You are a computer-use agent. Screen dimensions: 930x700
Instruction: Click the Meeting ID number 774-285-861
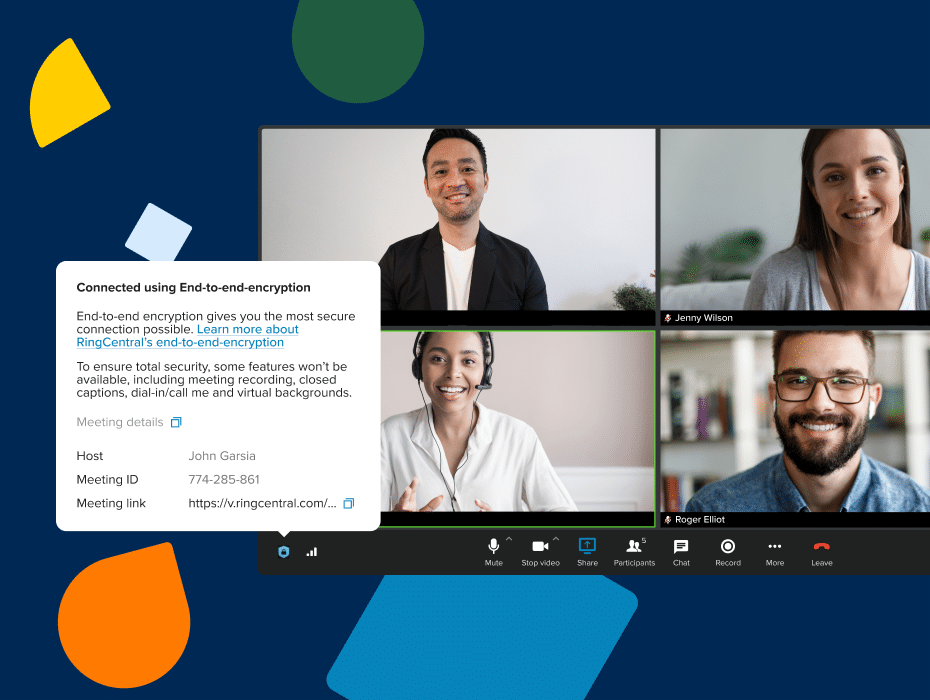point(224,480)
